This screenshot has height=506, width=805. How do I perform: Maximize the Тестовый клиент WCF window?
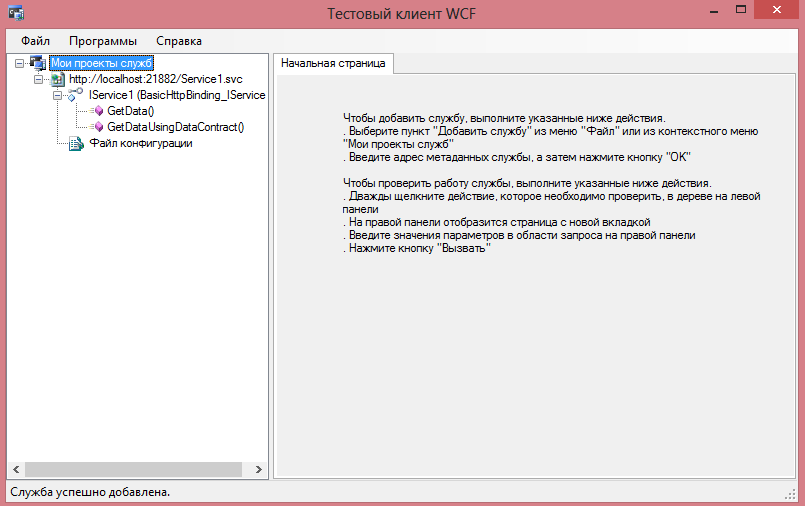(x=741, y=10)
